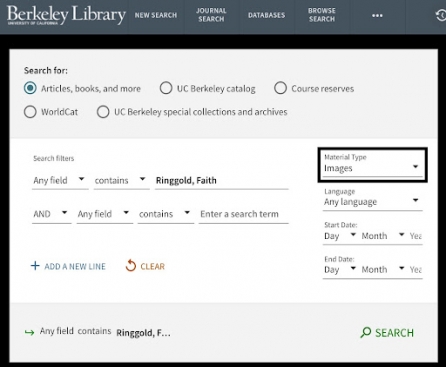Click the circular arrow clear icon
This screenshot has height=367, width=446.
tap(131, 266)
